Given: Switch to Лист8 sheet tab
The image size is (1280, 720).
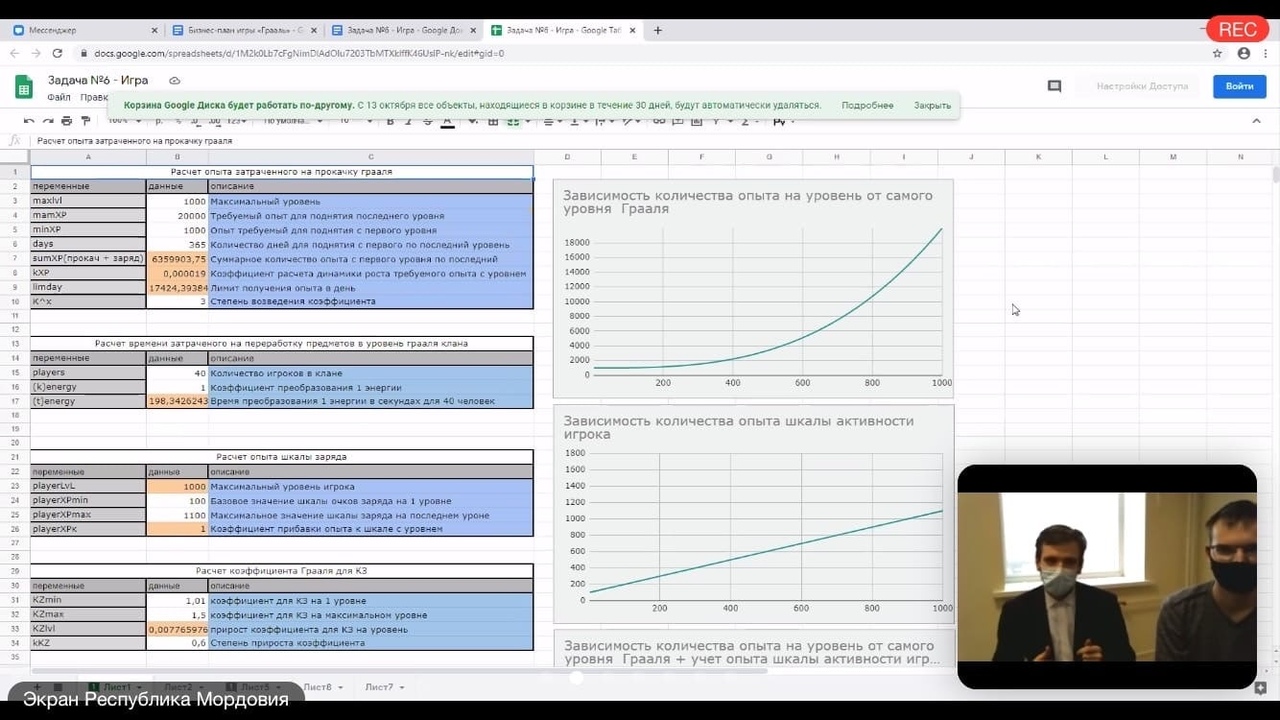Looking at the screenshot, I should 318,687.
